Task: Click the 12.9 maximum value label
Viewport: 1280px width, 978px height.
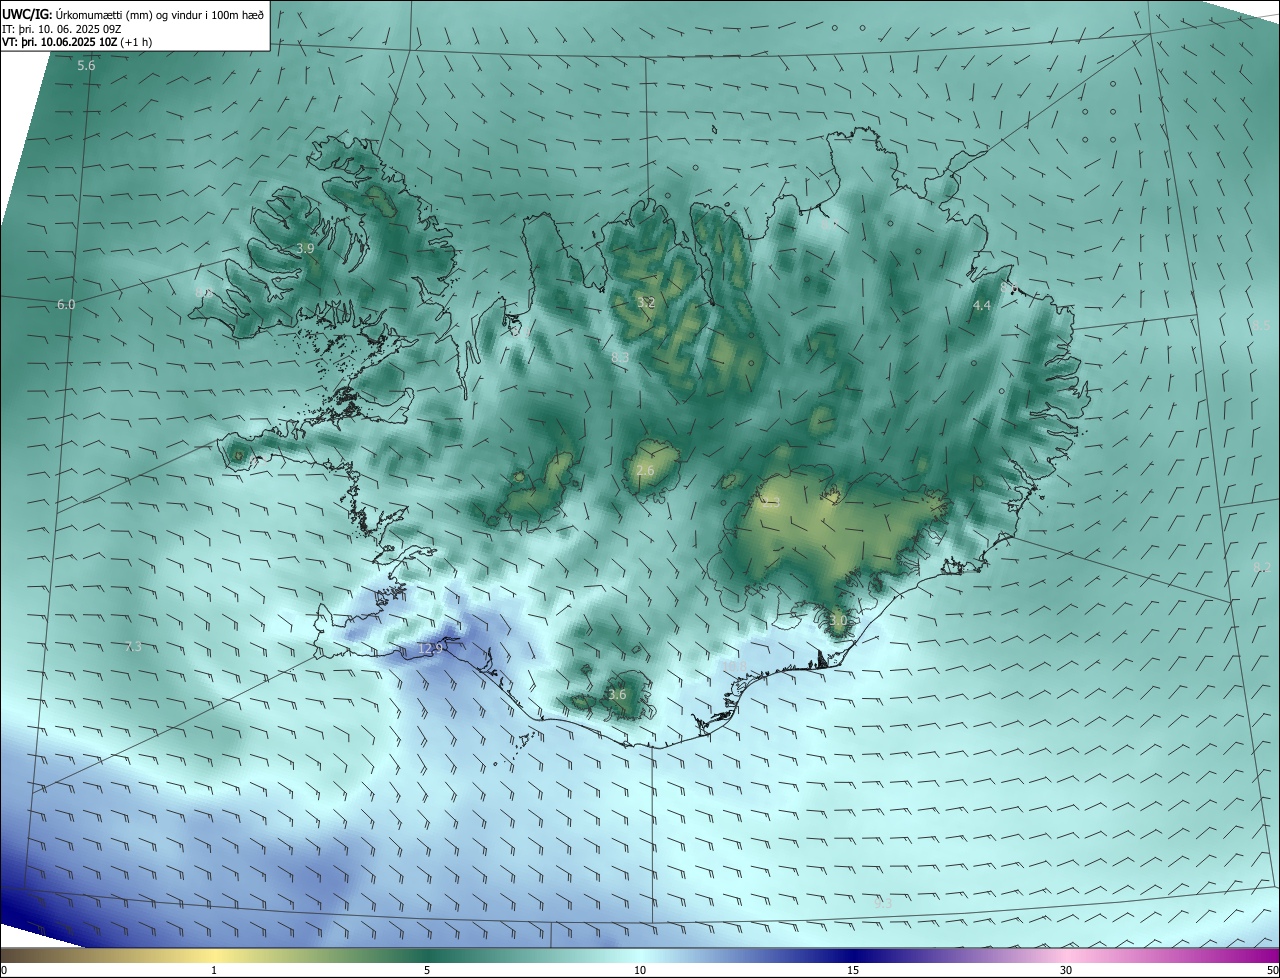Action: click(x=430, y=649)
